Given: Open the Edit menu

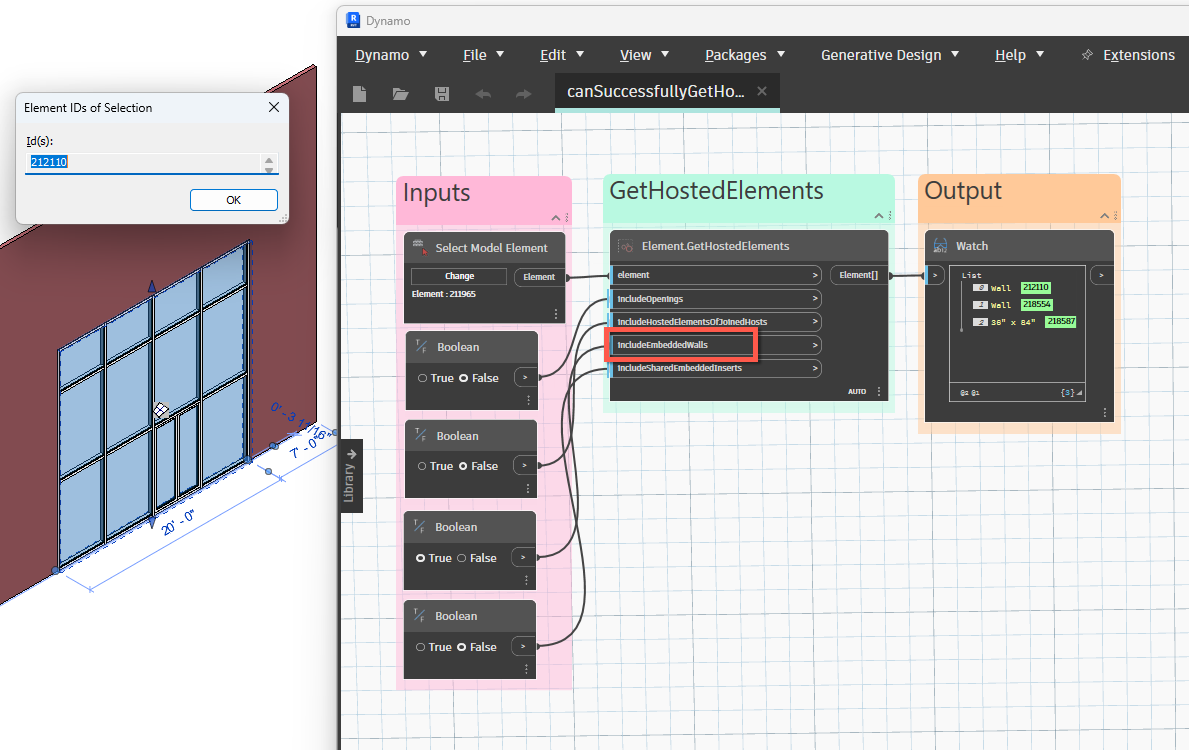Looking at the screenshot, I should coord(562,55).
